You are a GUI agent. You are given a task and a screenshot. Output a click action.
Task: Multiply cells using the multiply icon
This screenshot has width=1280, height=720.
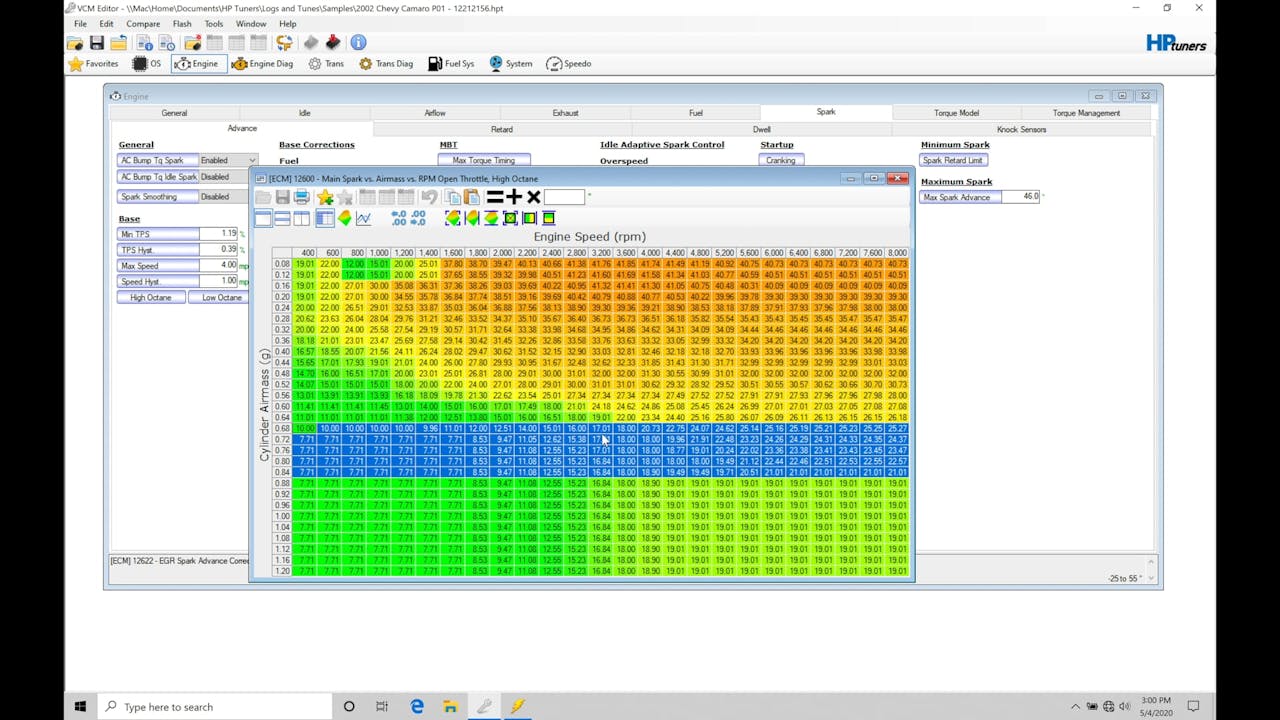(x=533, y=197)
